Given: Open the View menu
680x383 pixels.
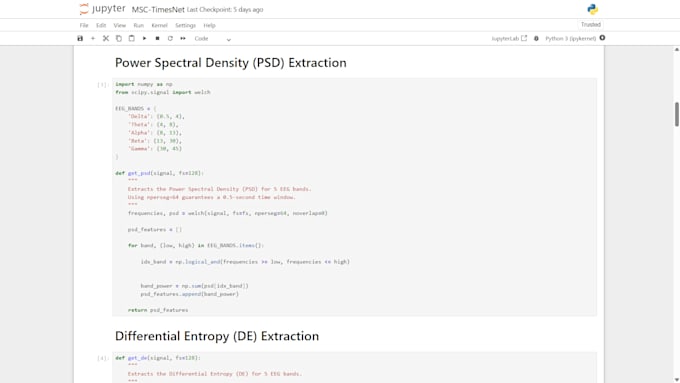Looking at the screenshot, I should pos(120,26).
